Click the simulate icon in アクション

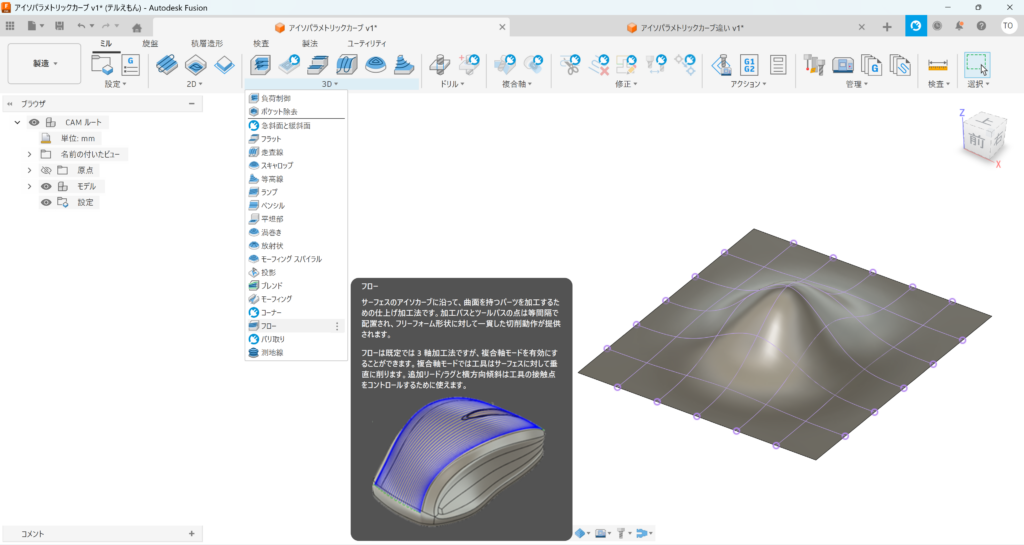720,65
